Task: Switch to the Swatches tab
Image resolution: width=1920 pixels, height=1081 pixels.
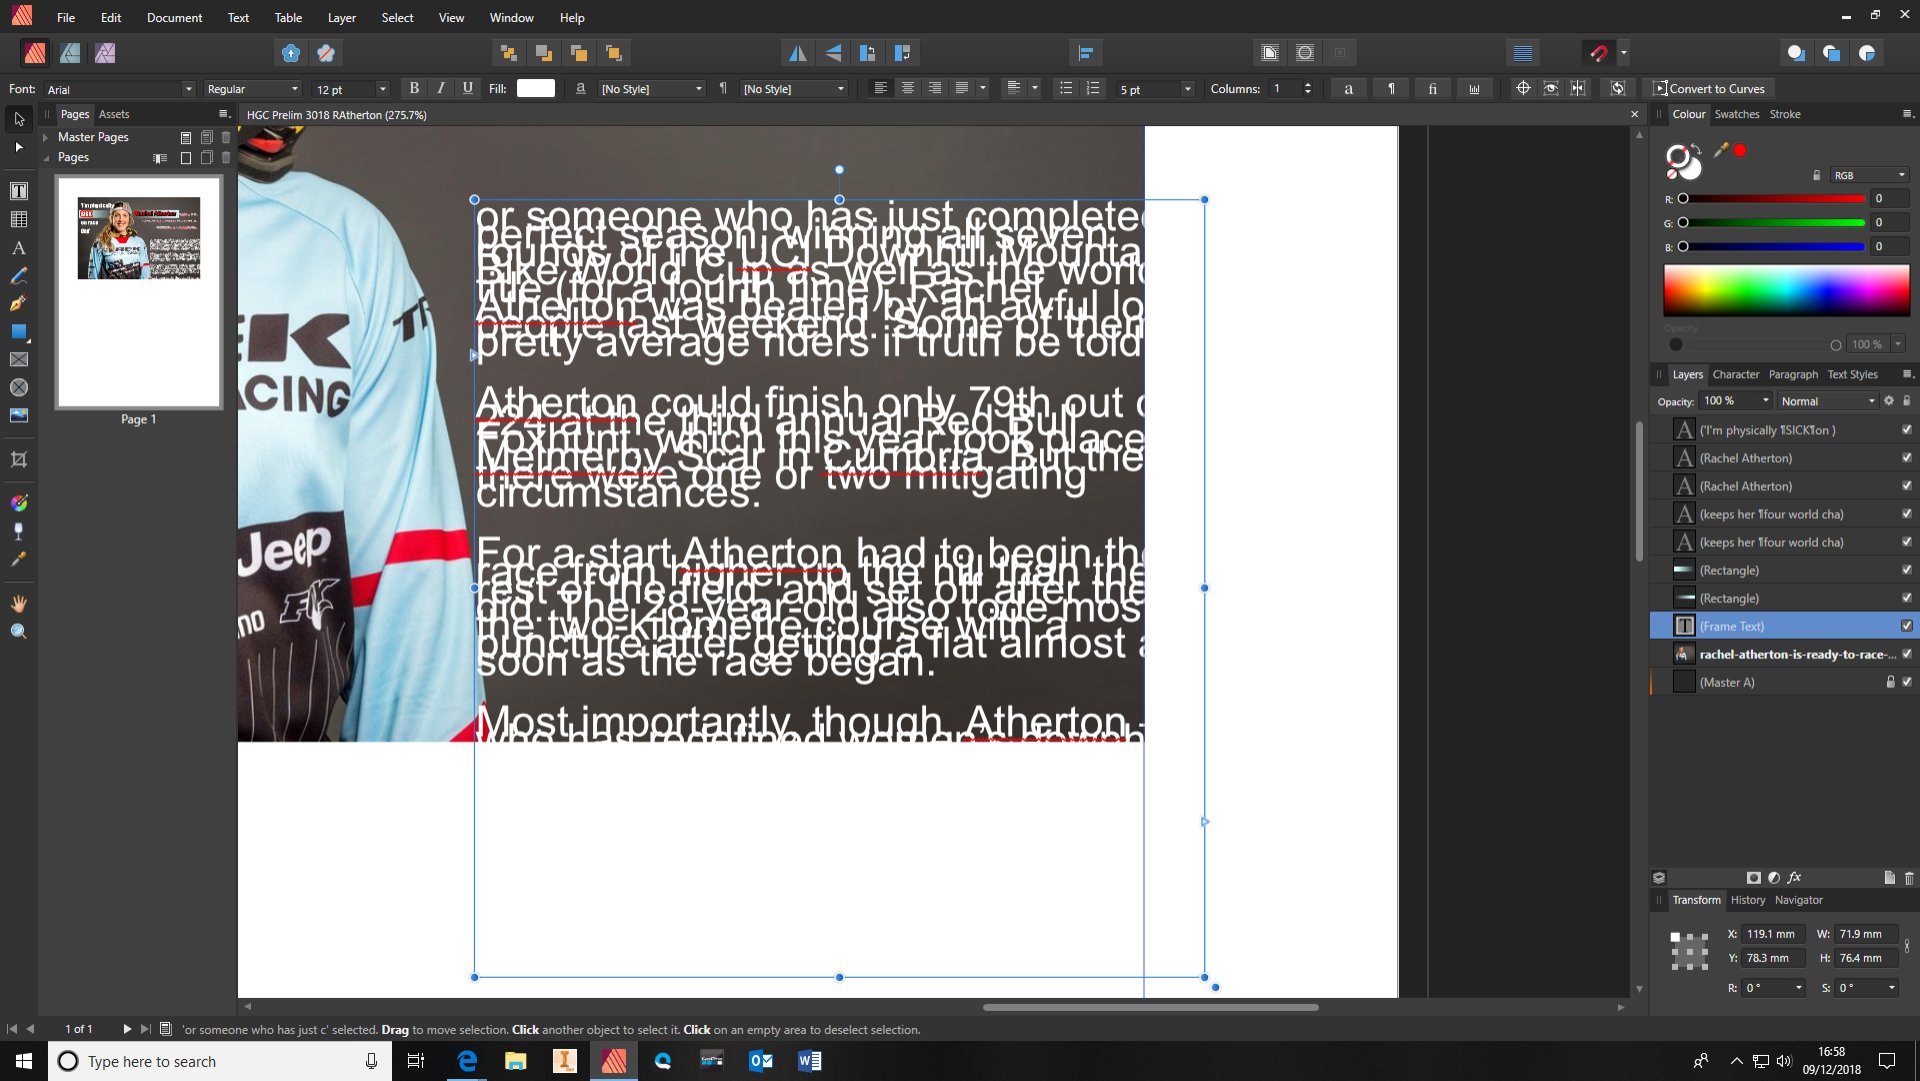Action: pyautogui.click(x=1737, y=114)
